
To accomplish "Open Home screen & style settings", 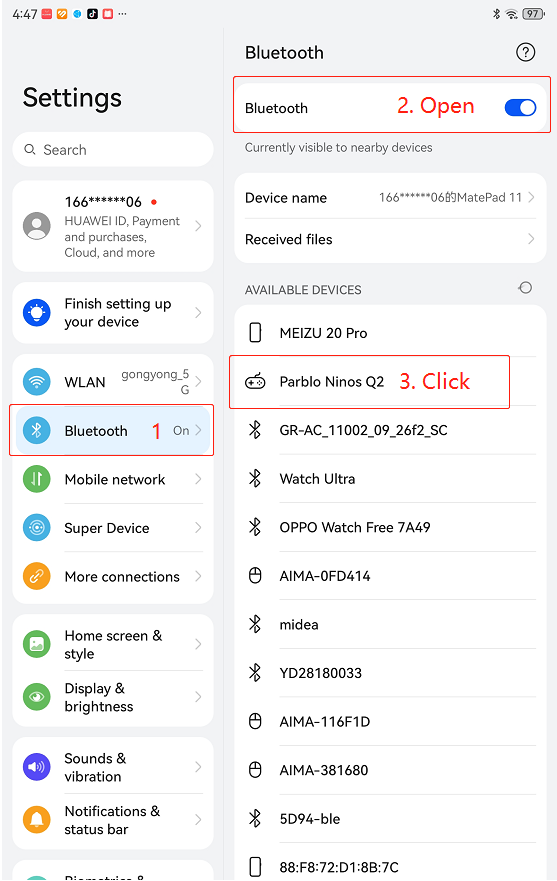I will tap(113, 644).
